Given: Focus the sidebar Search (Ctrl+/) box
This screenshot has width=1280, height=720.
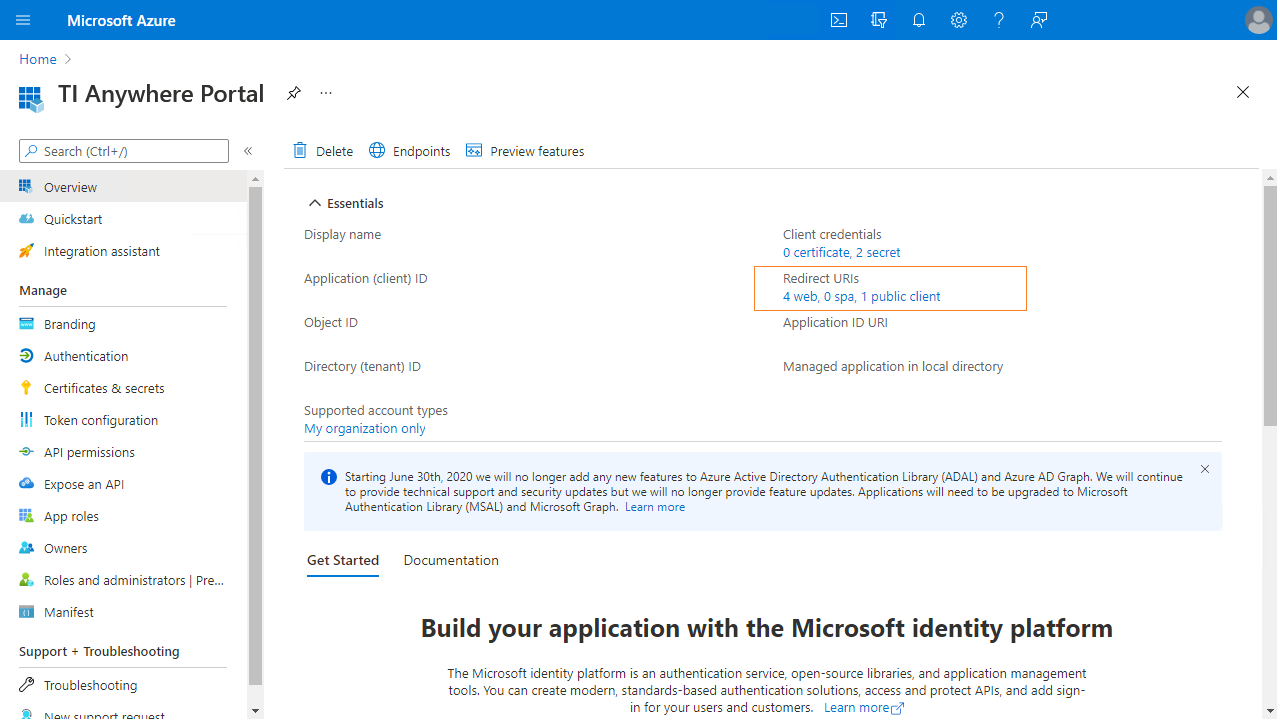Looking at the screenshot, I should click(124, 151).
